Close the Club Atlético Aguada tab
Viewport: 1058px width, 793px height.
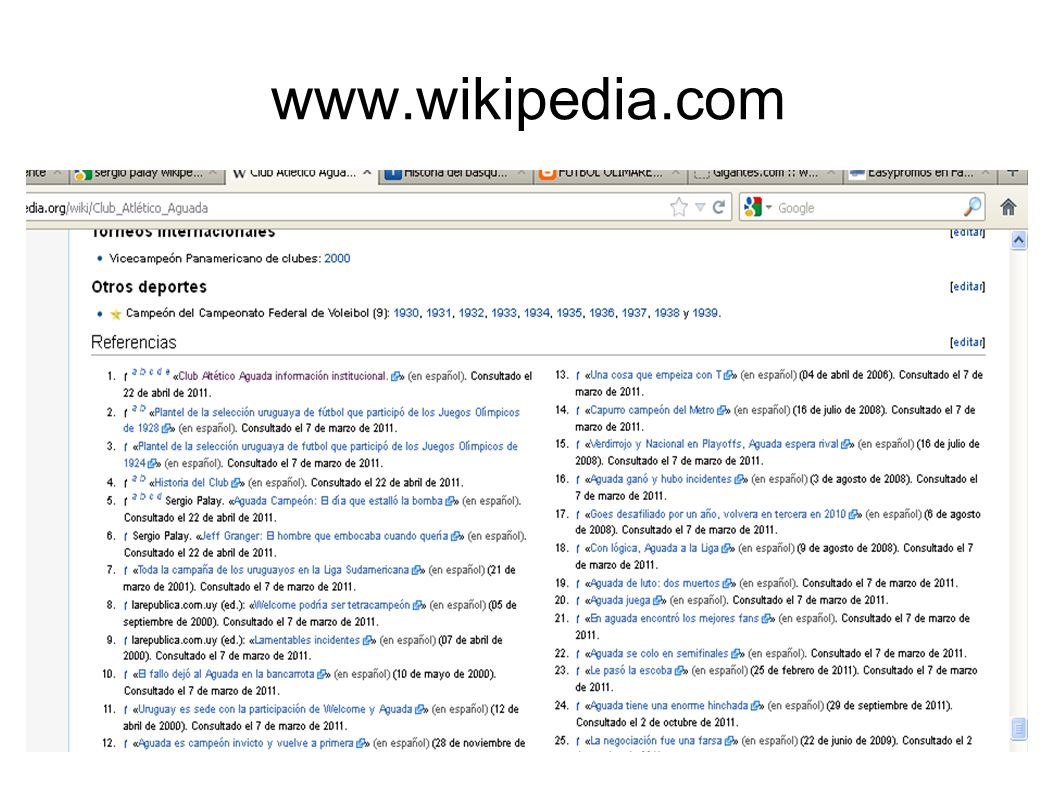click(x=367, y=173)
